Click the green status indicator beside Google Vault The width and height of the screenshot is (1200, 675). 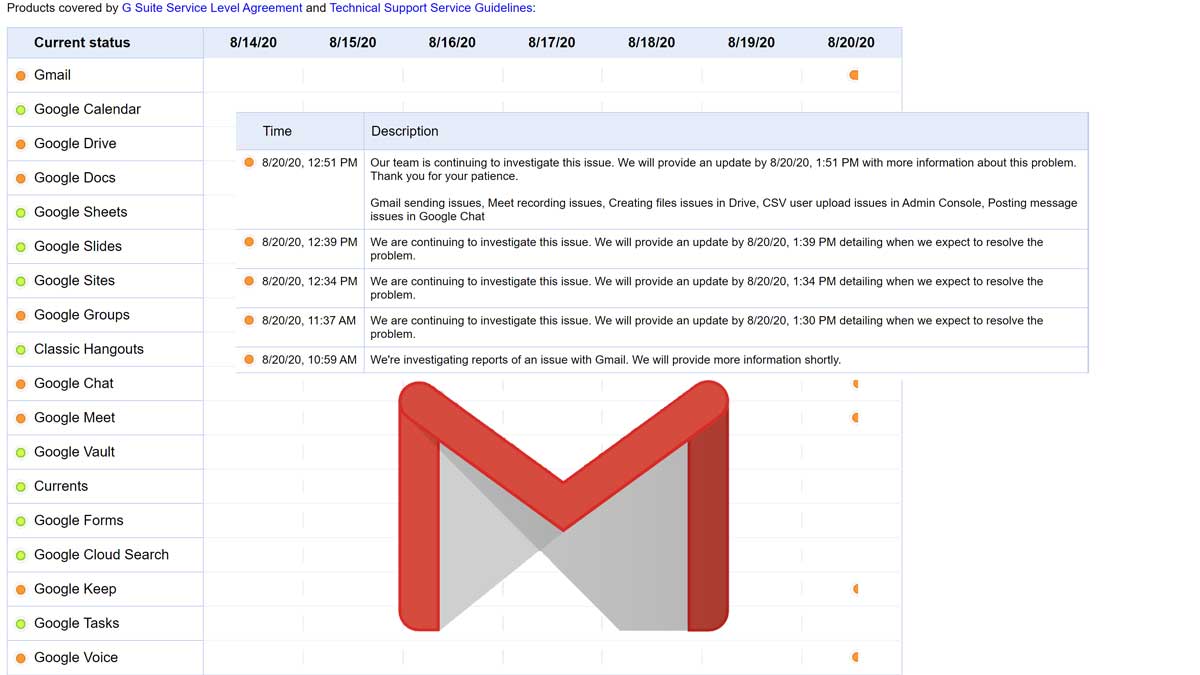coord(18,451)
